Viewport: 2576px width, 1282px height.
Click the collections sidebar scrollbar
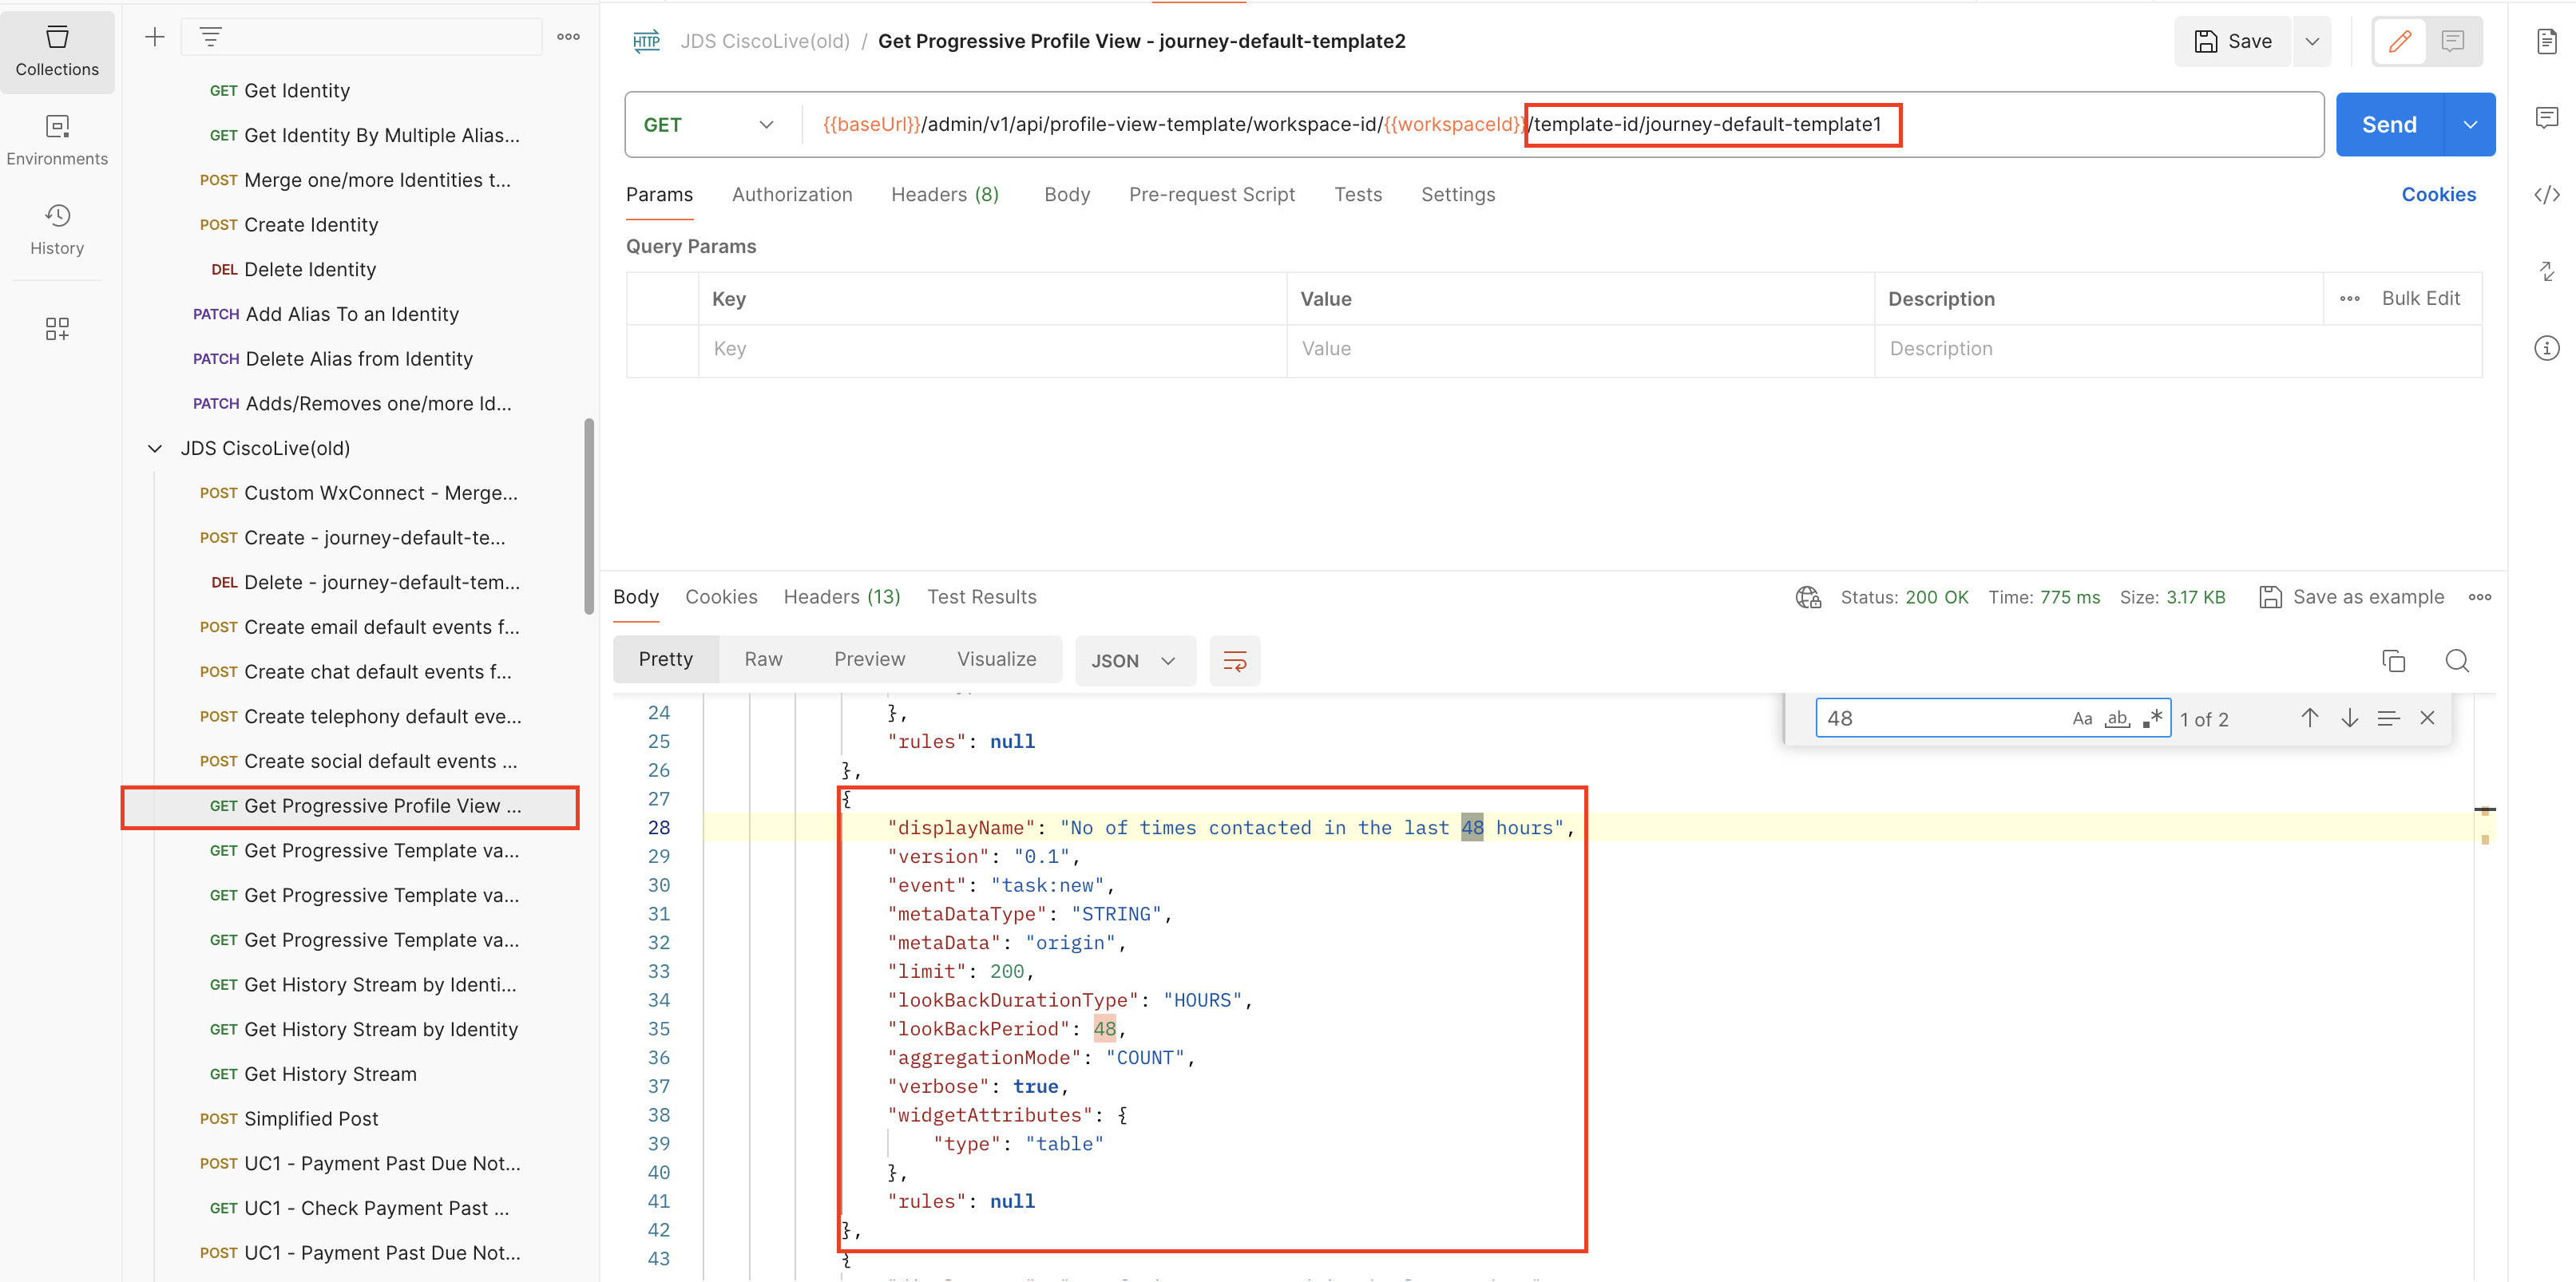[589, 516]
